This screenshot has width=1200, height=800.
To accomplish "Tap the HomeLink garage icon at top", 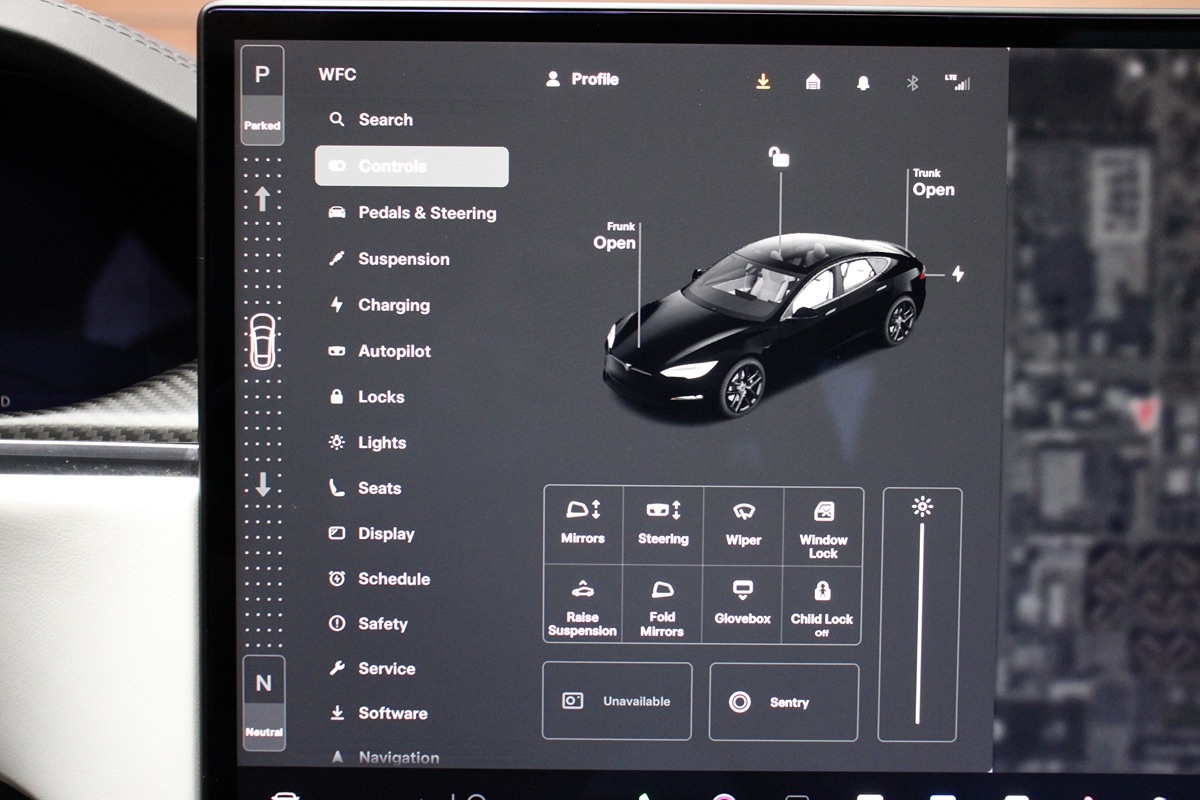I will [813, 80].
